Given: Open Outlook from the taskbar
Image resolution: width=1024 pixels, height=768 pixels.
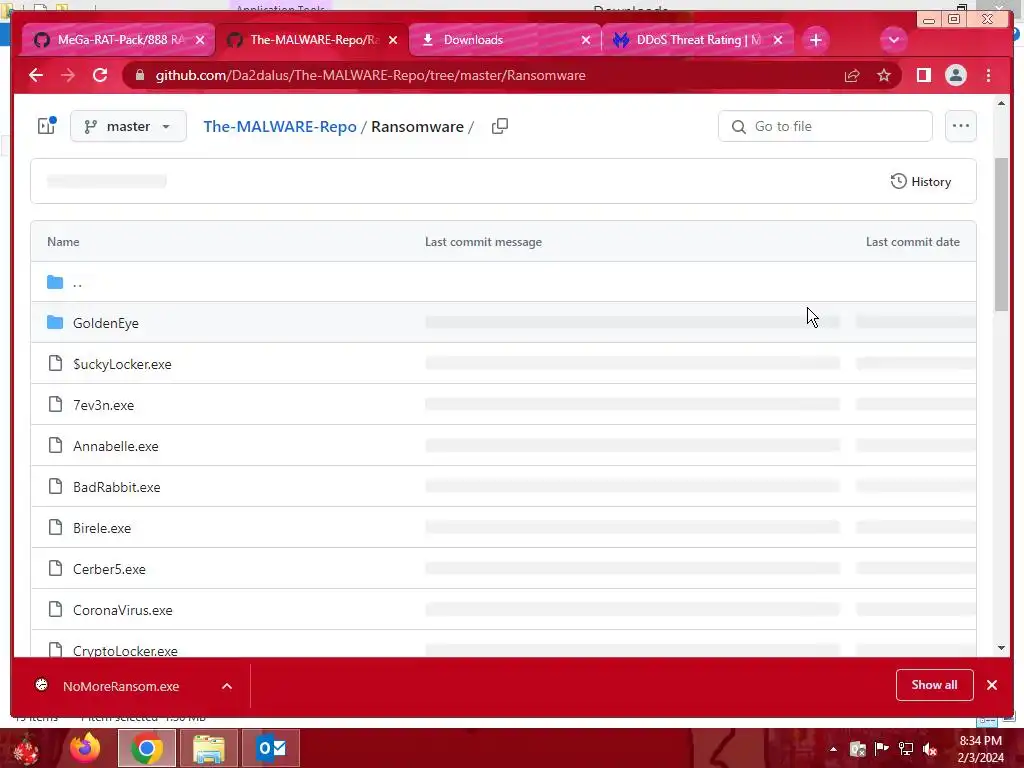Looking at the screenshot, I should [271, 748].
